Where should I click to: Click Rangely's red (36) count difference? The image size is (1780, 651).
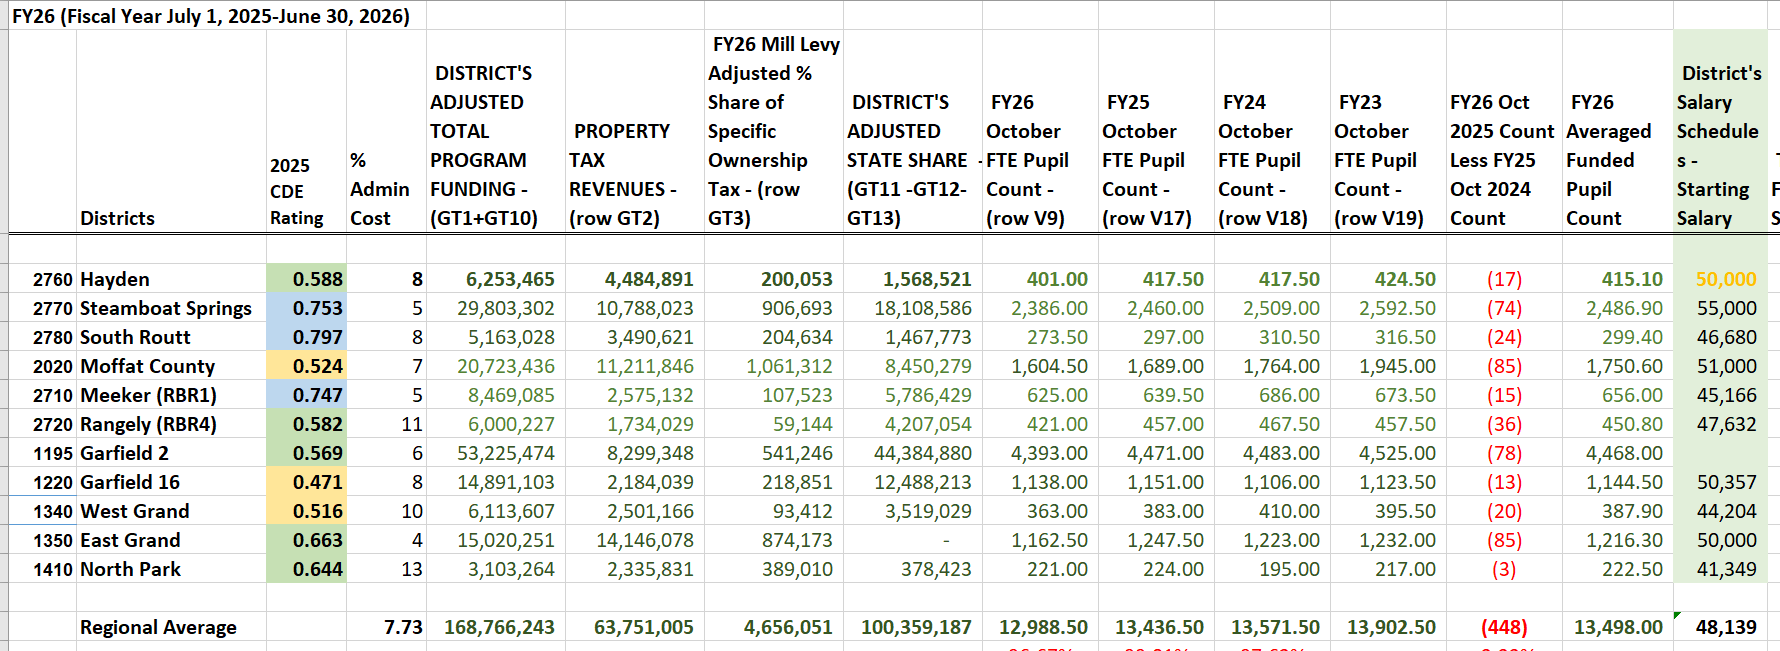(1504, 424)
